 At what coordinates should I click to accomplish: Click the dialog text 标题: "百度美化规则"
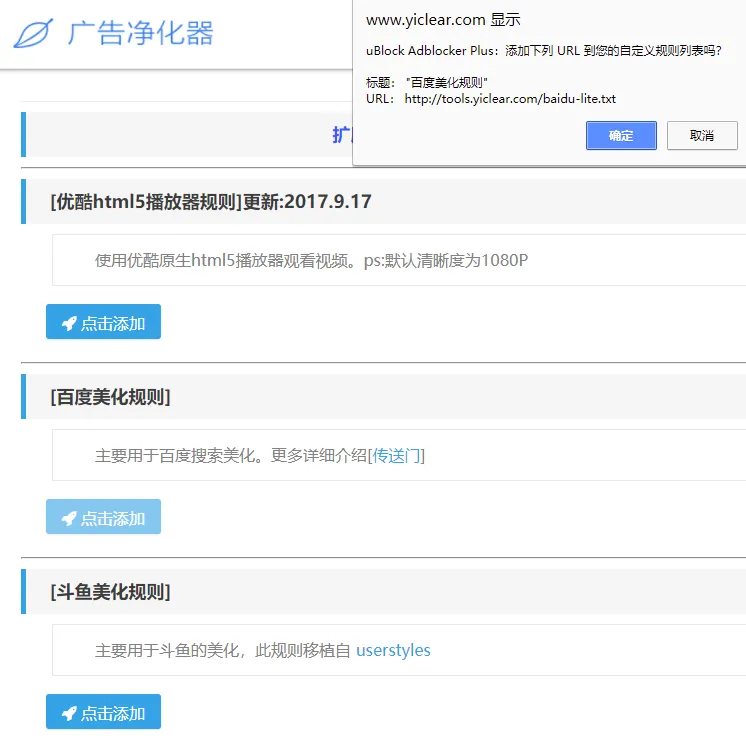(x=427, y=83)
